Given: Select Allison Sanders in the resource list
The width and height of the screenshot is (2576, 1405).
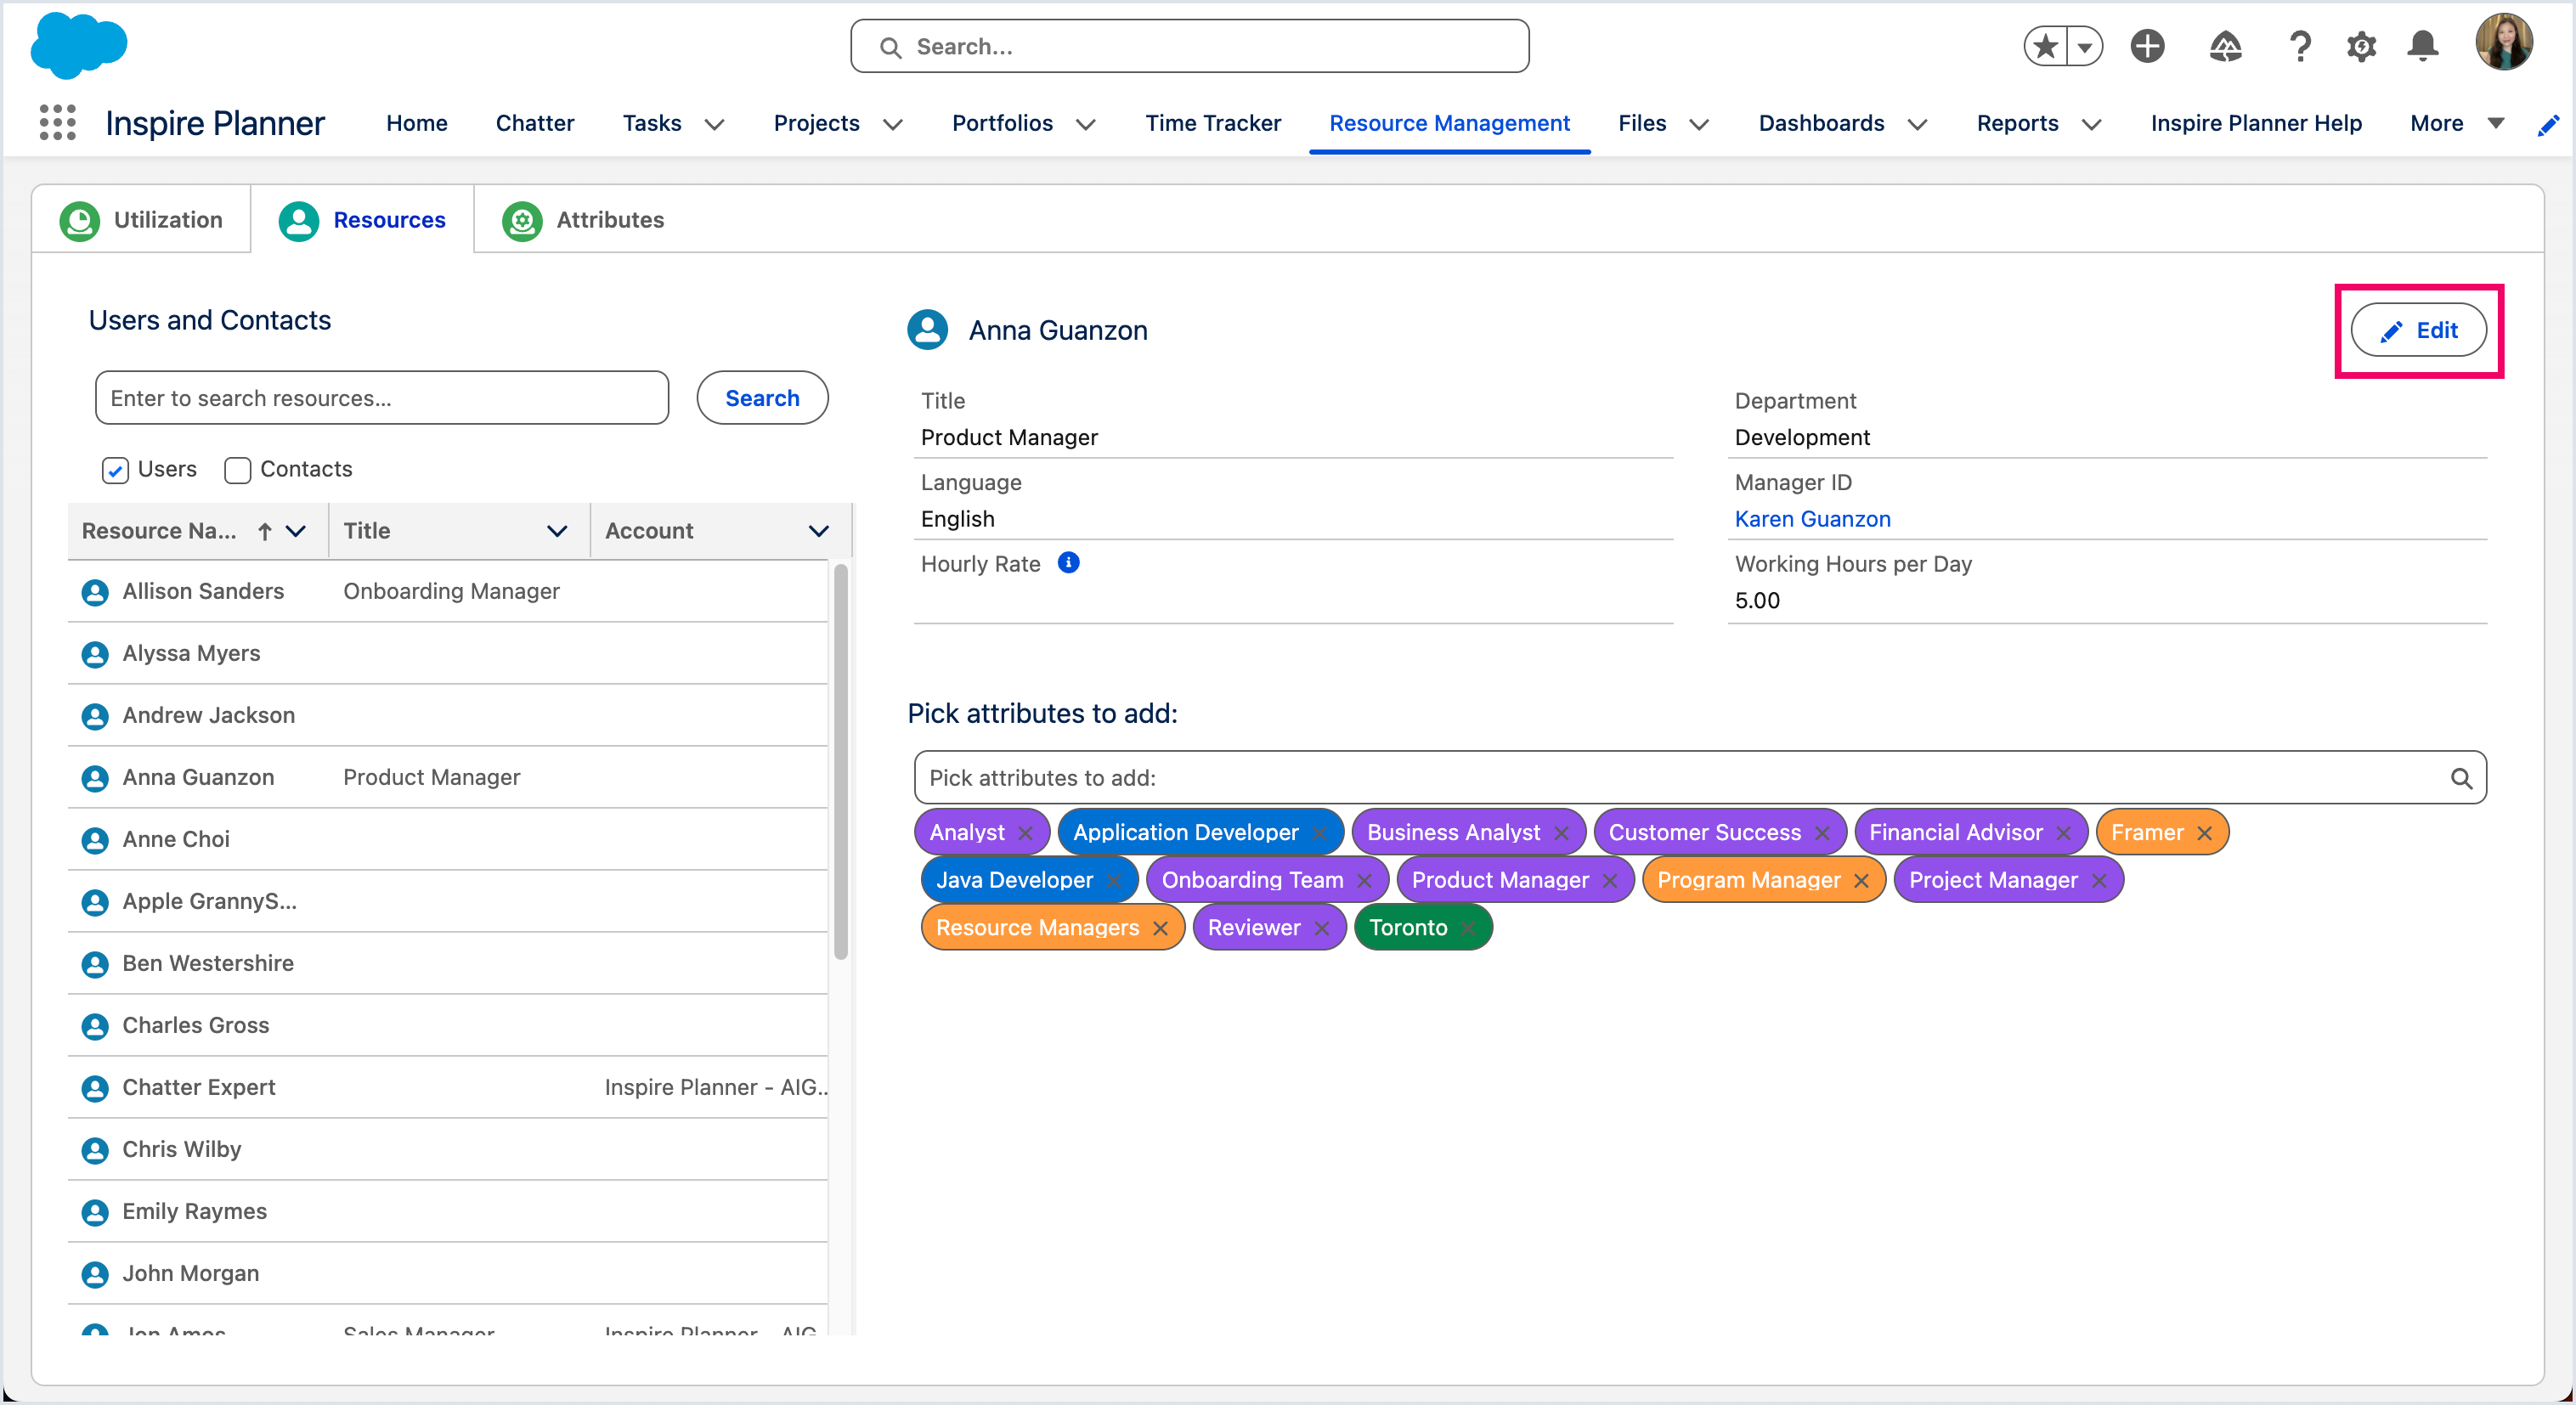Looking at the screenshot, I should [x=447, y=592].
